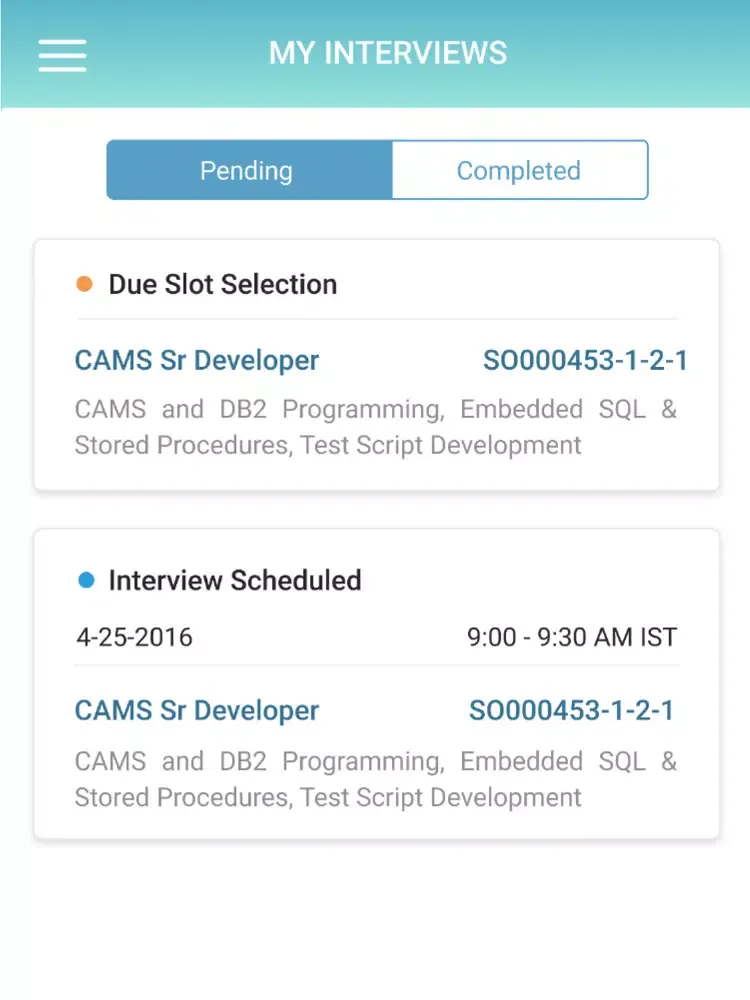Open the Due Slot Selection heading
750x1000 pixels.
pos(223,284)
